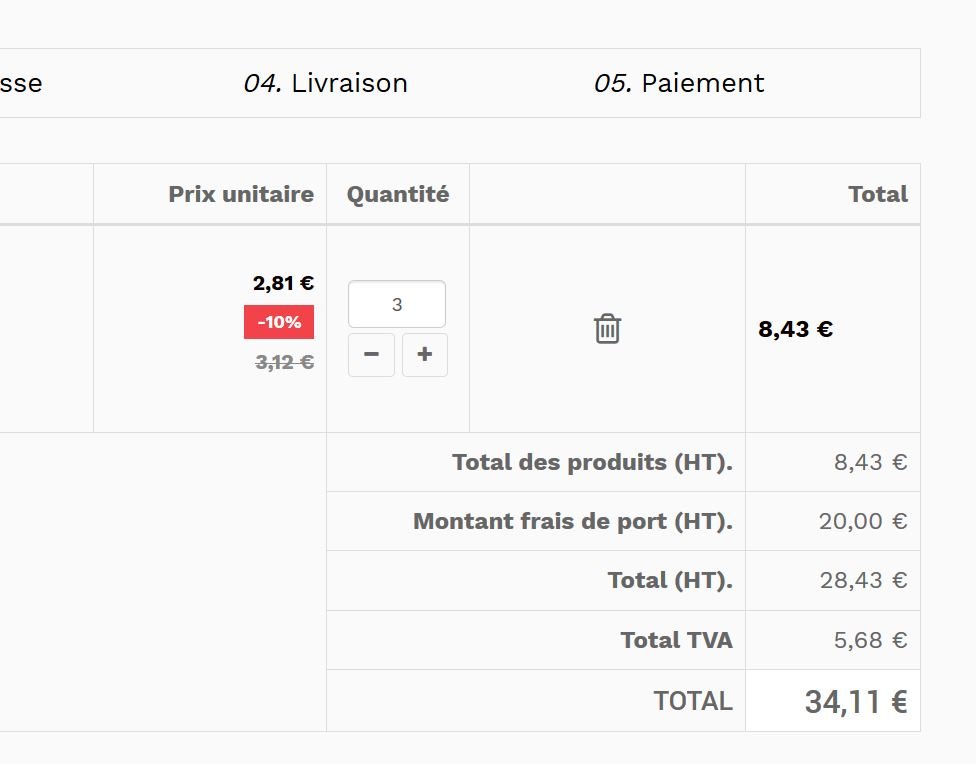976x764 pixels.
Task: Click the shipping cost amount 20,00 €
Action: (x=862, y=521)
